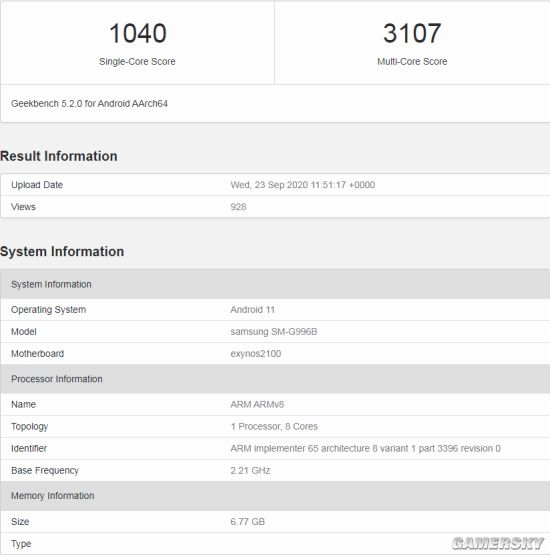The height and width of the screenshot is (555, 550).
Task: Click Geekbench 5.2.0 for Android AArch64 text
Action: (90, 104)
